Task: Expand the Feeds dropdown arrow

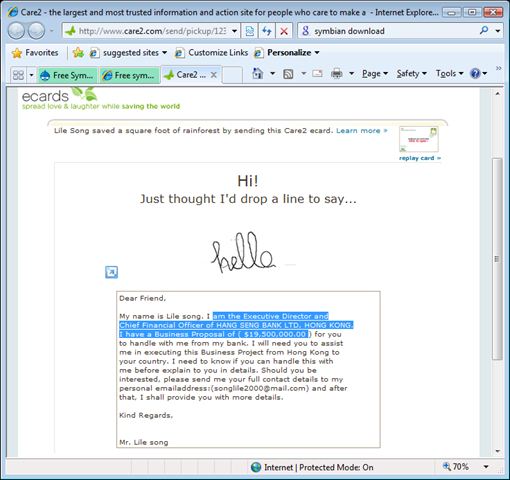Action: pyautogui.click(x=303, y=73)
